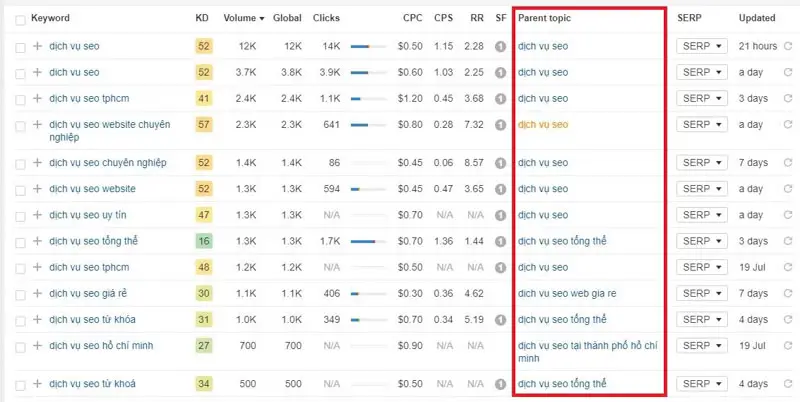View SF icon for 'dịch vụ seo uy tín' row

click(x=501, y=215)
